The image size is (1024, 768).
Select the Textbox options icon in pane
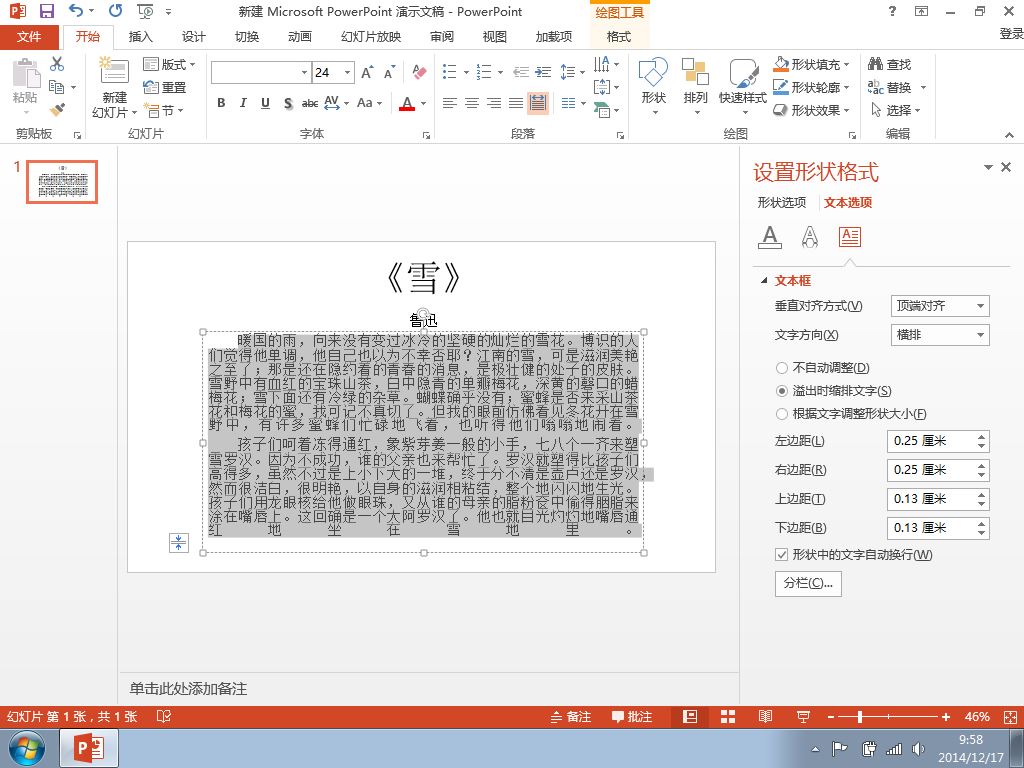[850, 236]
